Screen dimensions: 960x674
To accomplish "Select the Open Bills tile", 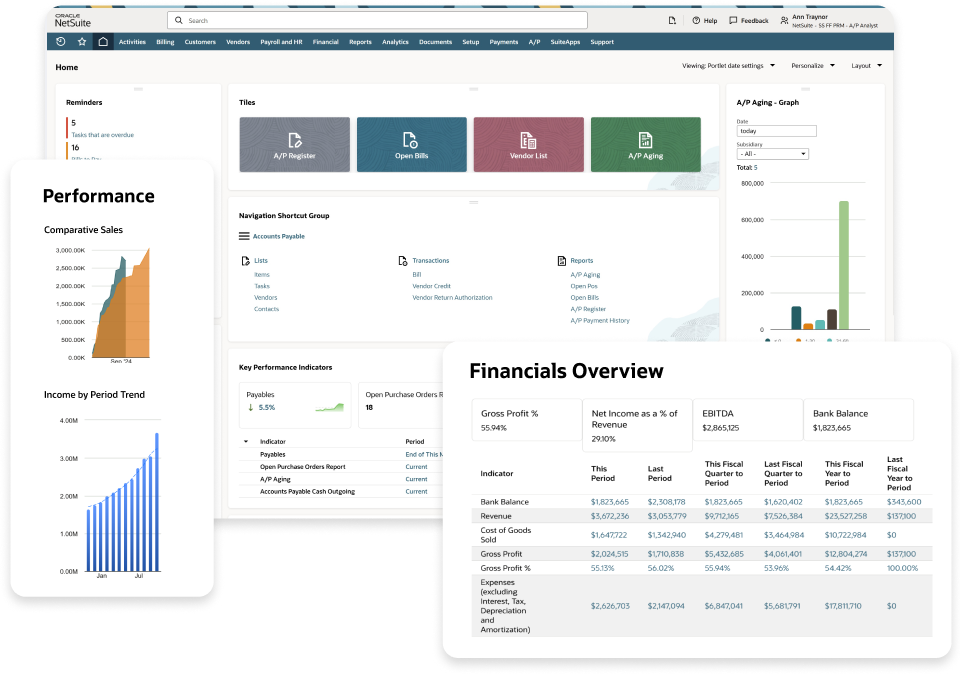I will [411, 144].
